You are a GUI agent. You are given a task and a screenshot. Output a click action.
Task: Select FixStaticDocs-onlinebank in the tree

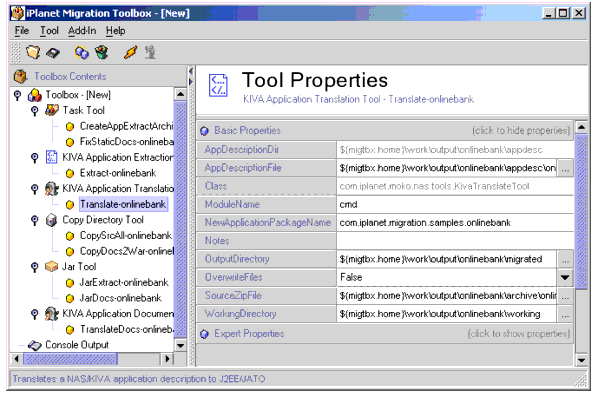click(x=126, y=142)
